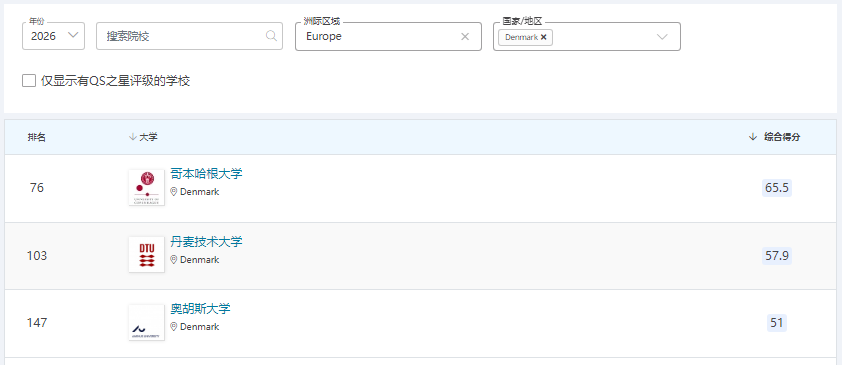Open the DTU logo thumbnail
The height and width of the screenshot is (365, 842).
point(147,254)
